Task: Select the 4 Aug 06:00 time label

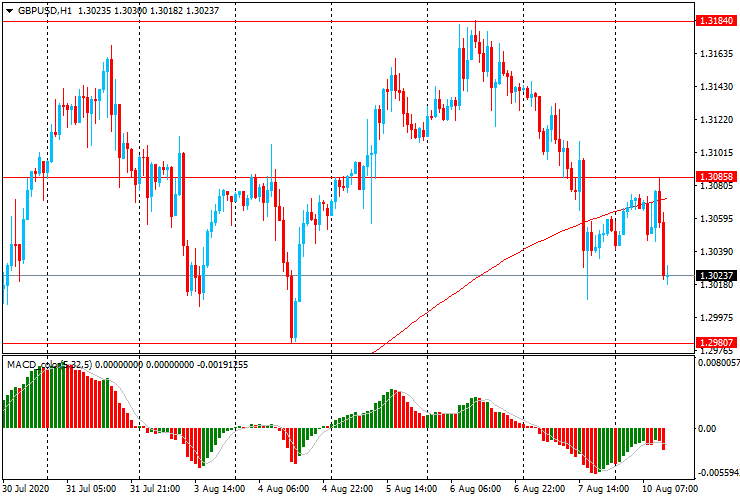Action: (x=284, y=488)
